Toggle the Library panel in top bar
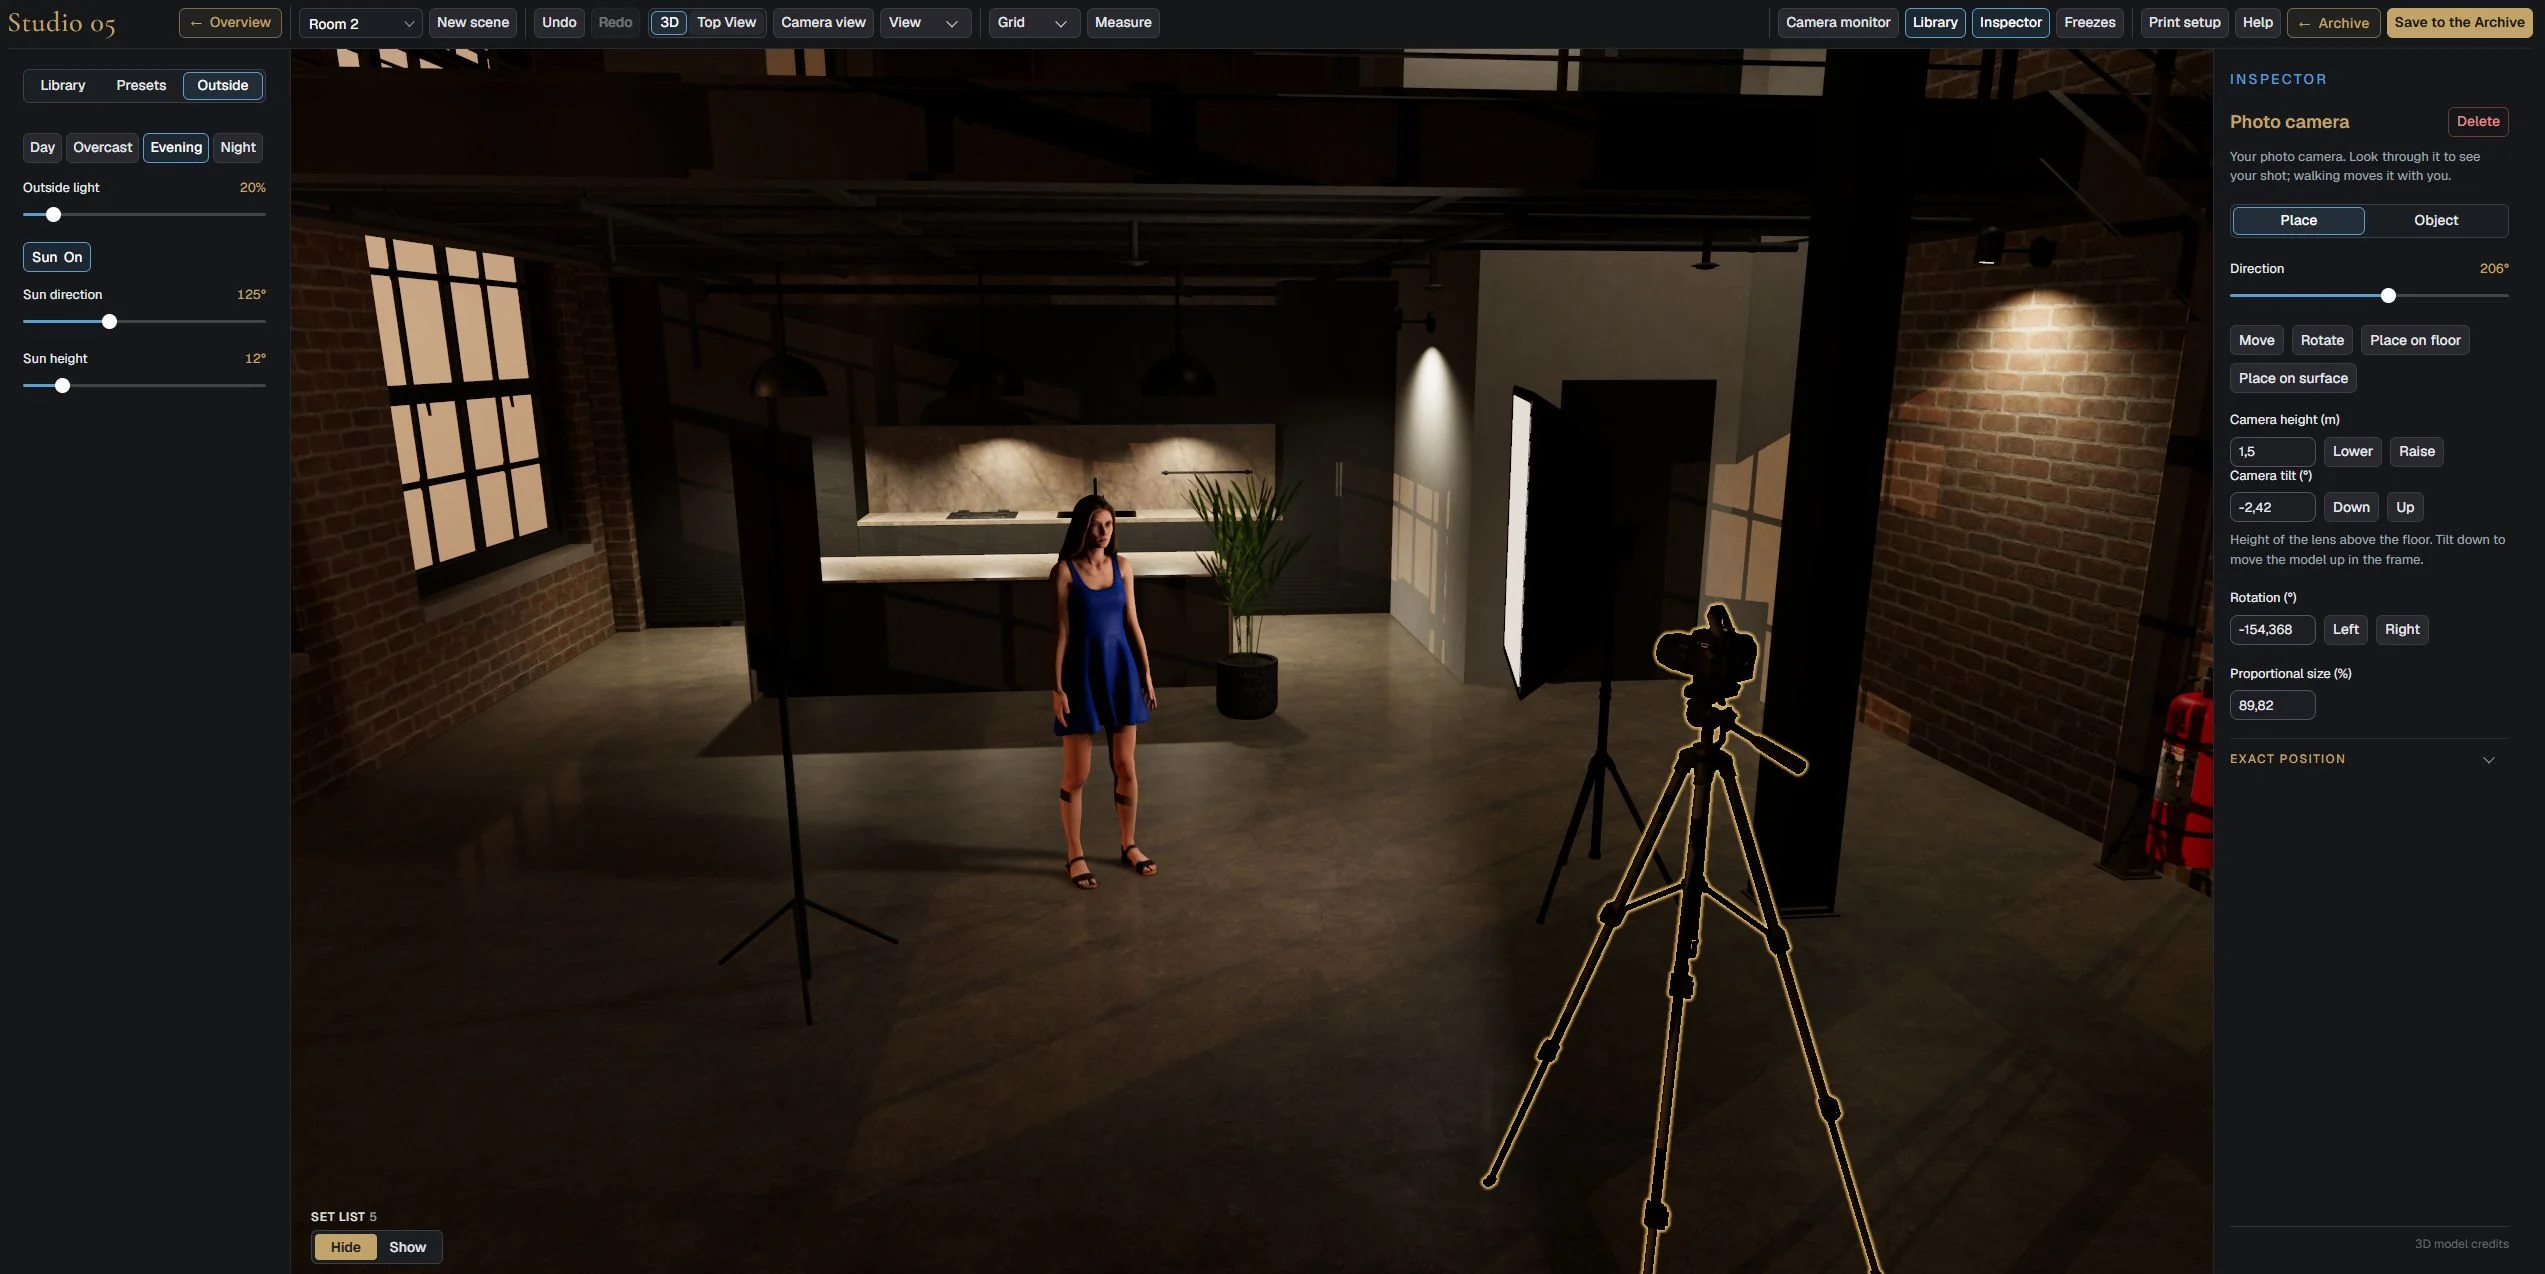Image resolution: width=2545 pixels, height=1274 pixels. (x=1935, y=23)
